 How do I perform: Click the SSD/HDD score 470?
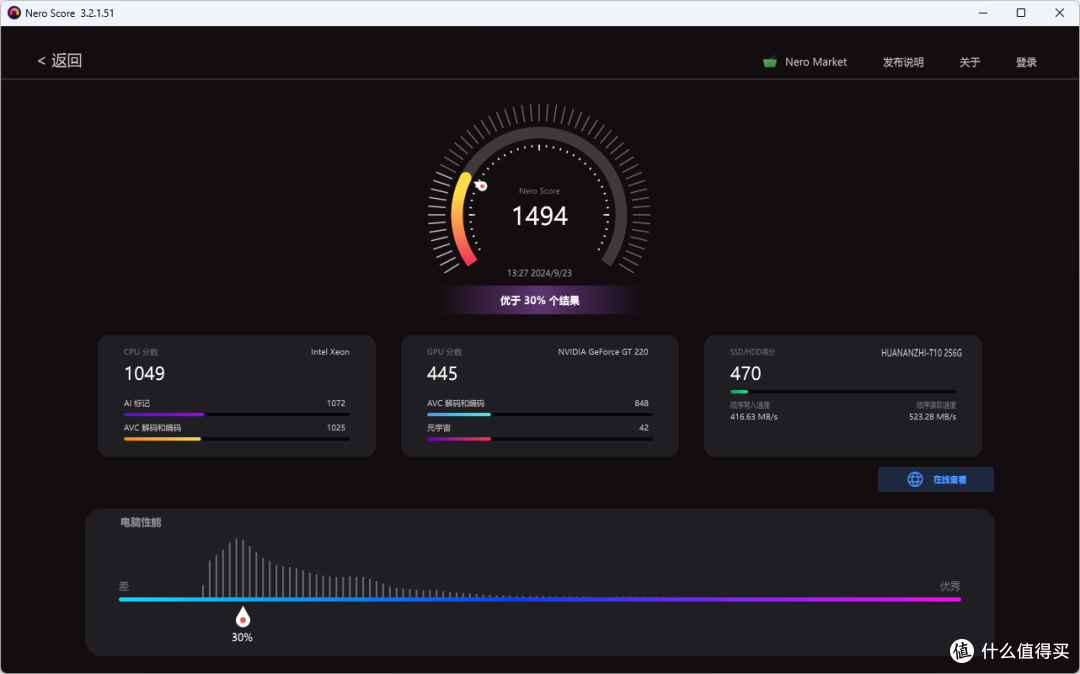(745, 373)
